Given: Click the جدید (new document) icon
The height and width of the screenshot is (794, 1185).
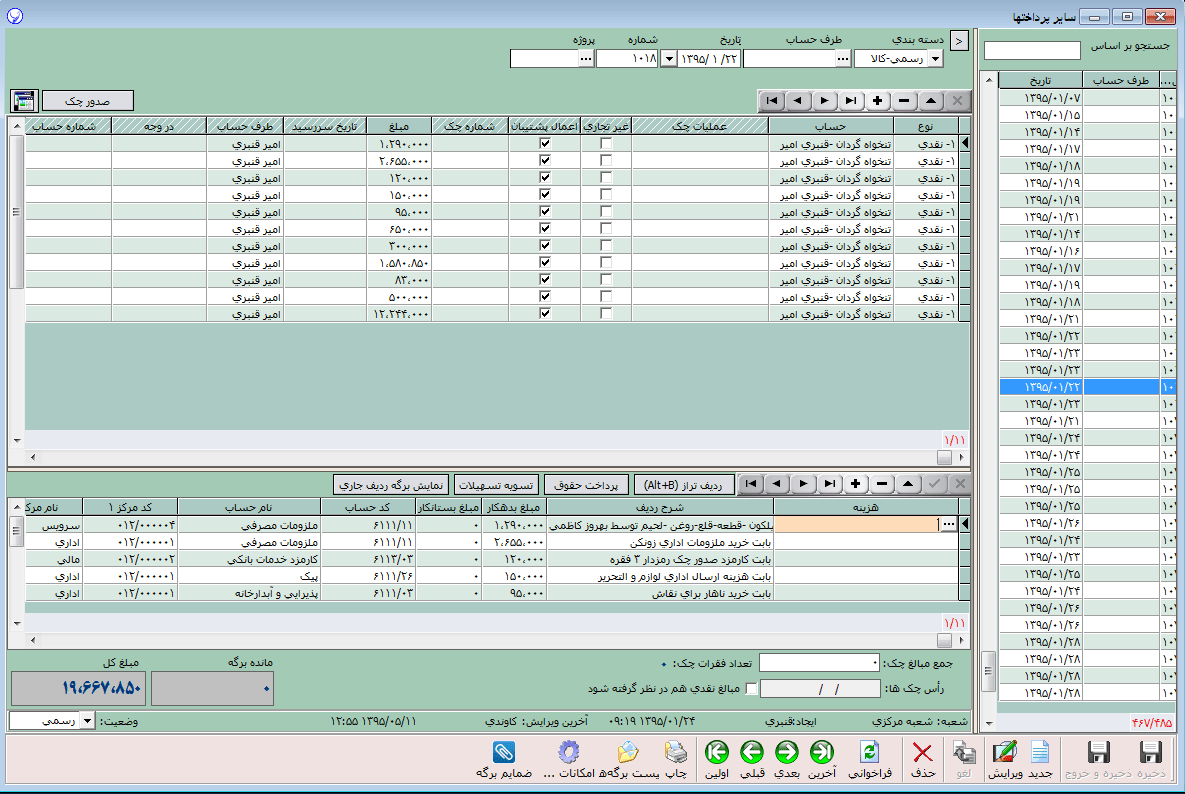Looking at the screenshot, I should [1041, 752].
